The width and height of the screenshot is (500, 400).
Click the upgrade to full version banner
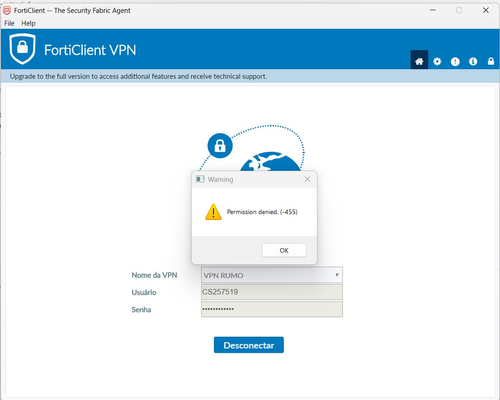250,76
